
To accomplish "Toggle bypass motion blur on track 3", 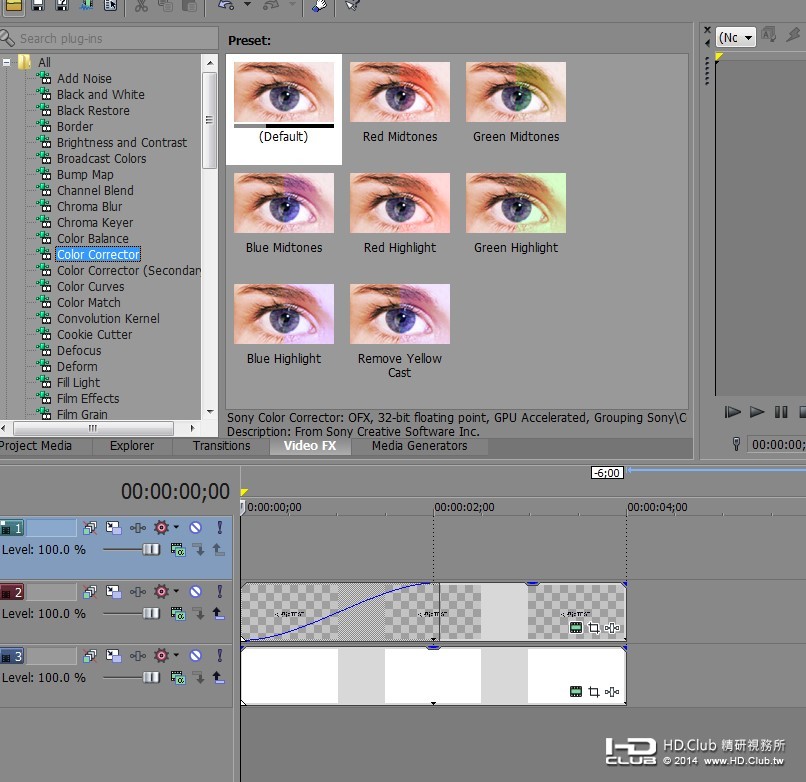I will point(90,656).
